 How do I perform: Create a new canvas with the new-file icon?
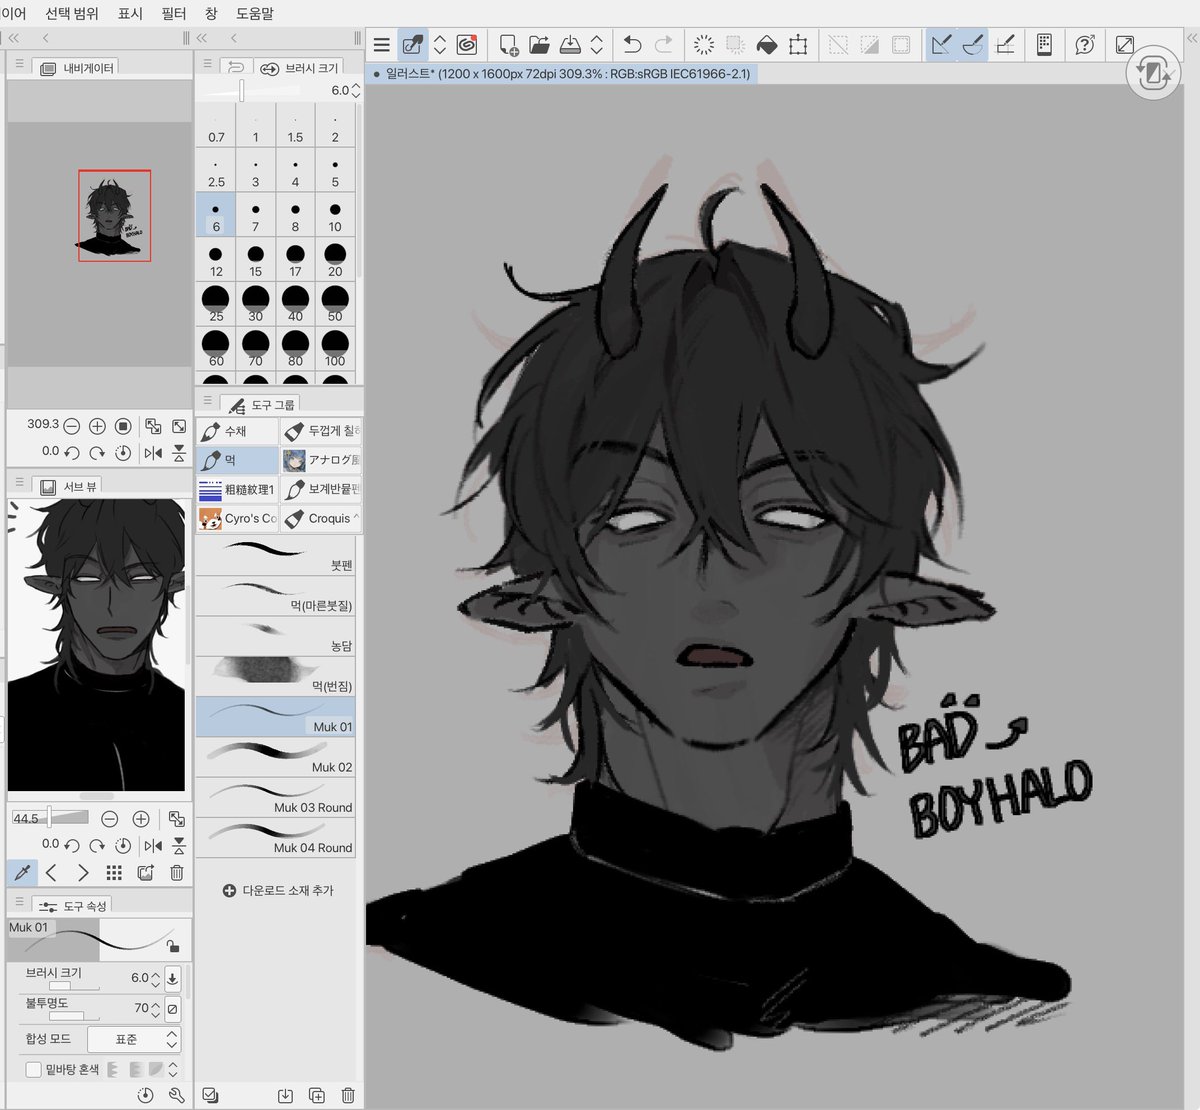(508, 45)
